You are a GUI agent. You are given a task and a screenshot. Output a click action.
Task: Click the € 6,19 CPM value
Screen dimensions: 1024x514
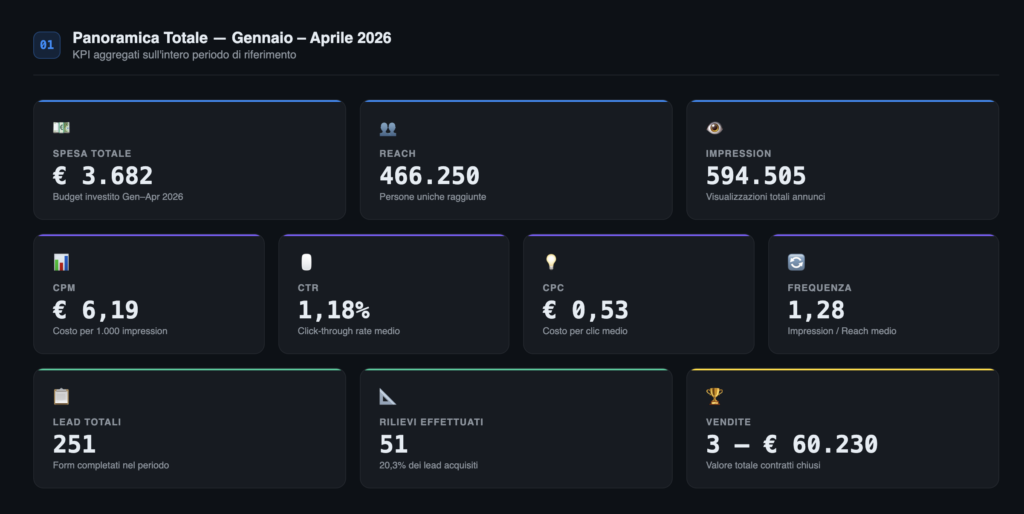pyautogui.click(x=95, y=310)
